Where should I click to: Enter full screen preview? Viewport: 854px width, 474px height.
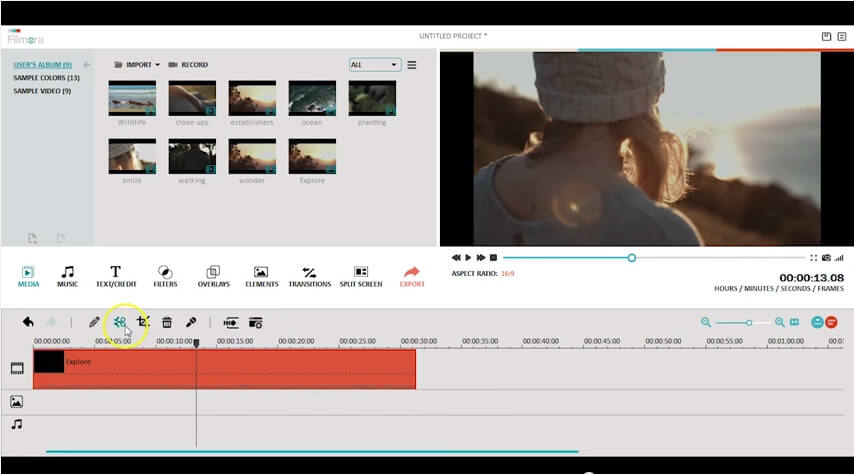coord(813,258)
